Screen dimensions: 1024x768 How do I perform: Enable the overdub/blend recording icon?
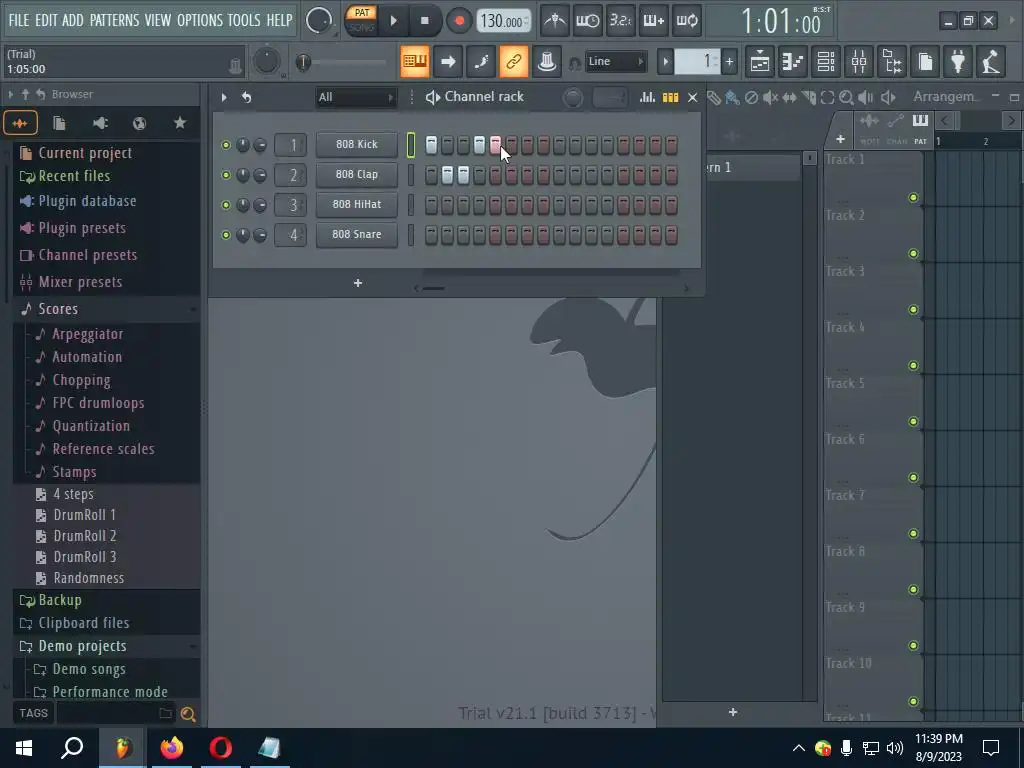[653, 21]
